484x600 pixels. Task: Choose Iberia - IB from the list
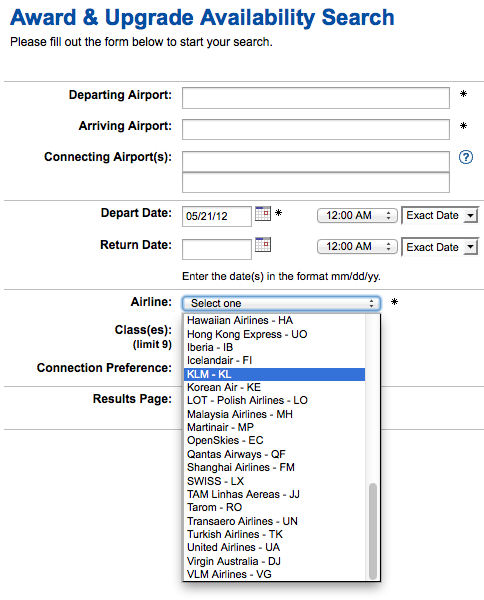pos(274,347)
